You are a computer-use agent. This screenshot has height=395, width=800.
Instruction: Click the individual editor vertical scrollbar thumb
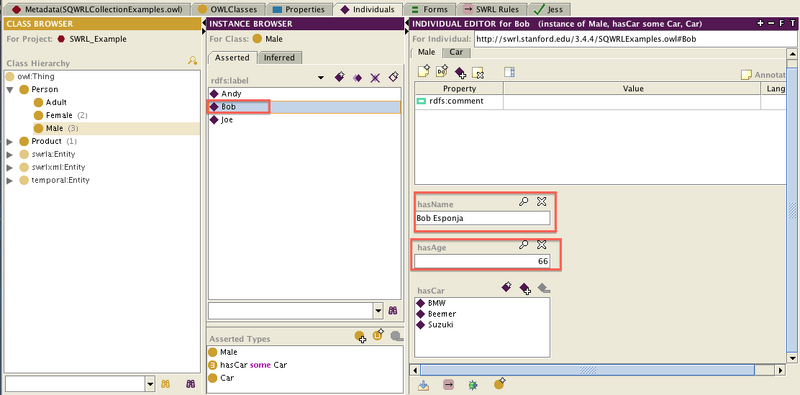click(792, 209)
